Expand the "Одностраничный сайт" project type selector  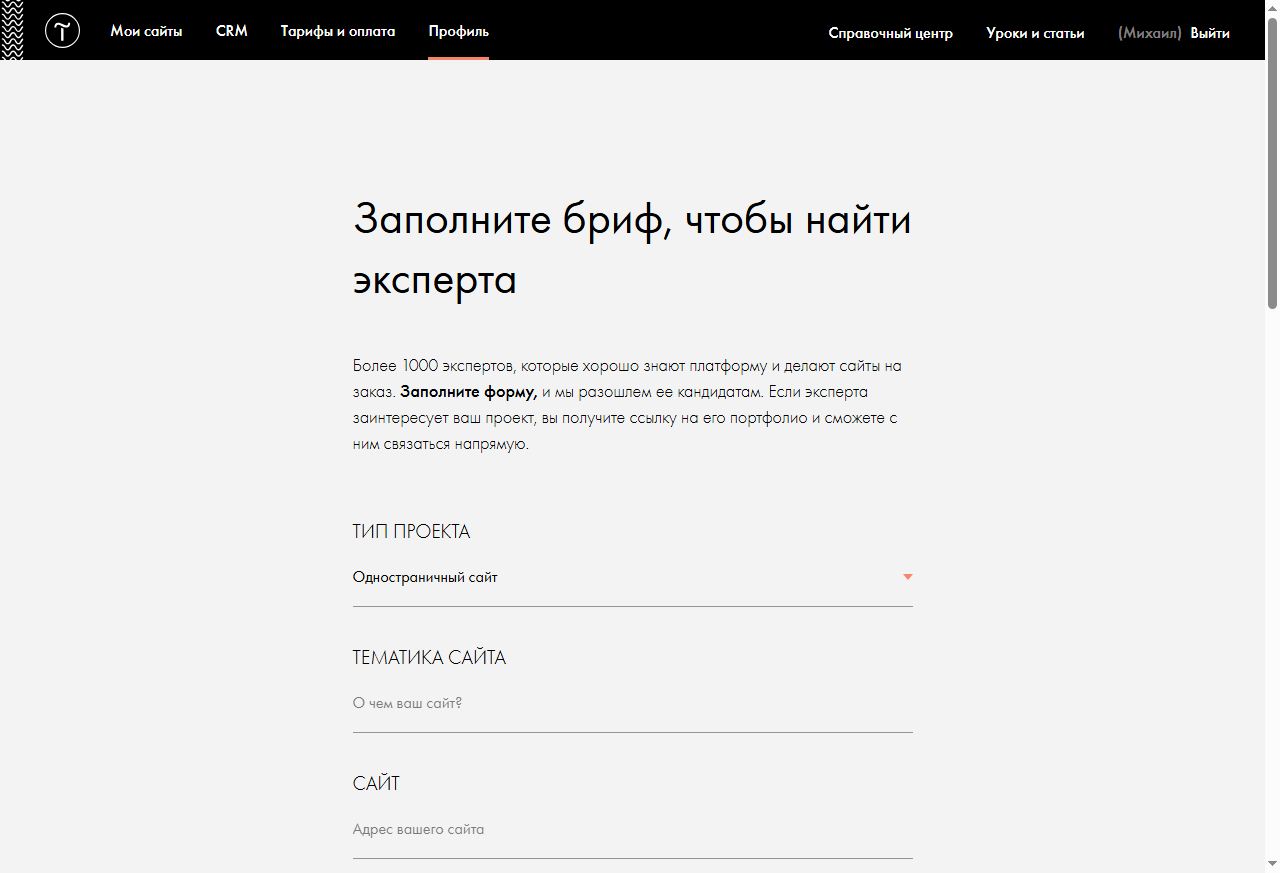pos(630,577)
